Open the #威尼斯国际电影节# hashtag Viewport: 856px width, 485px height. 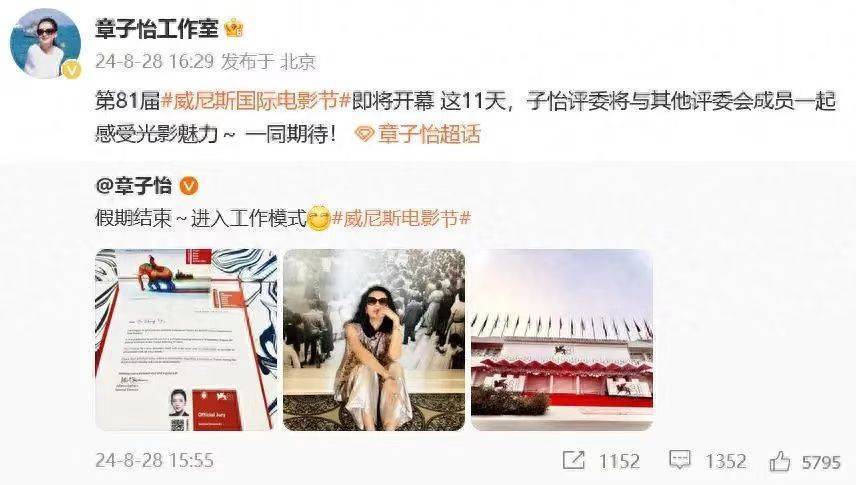(x=255, y=102)
